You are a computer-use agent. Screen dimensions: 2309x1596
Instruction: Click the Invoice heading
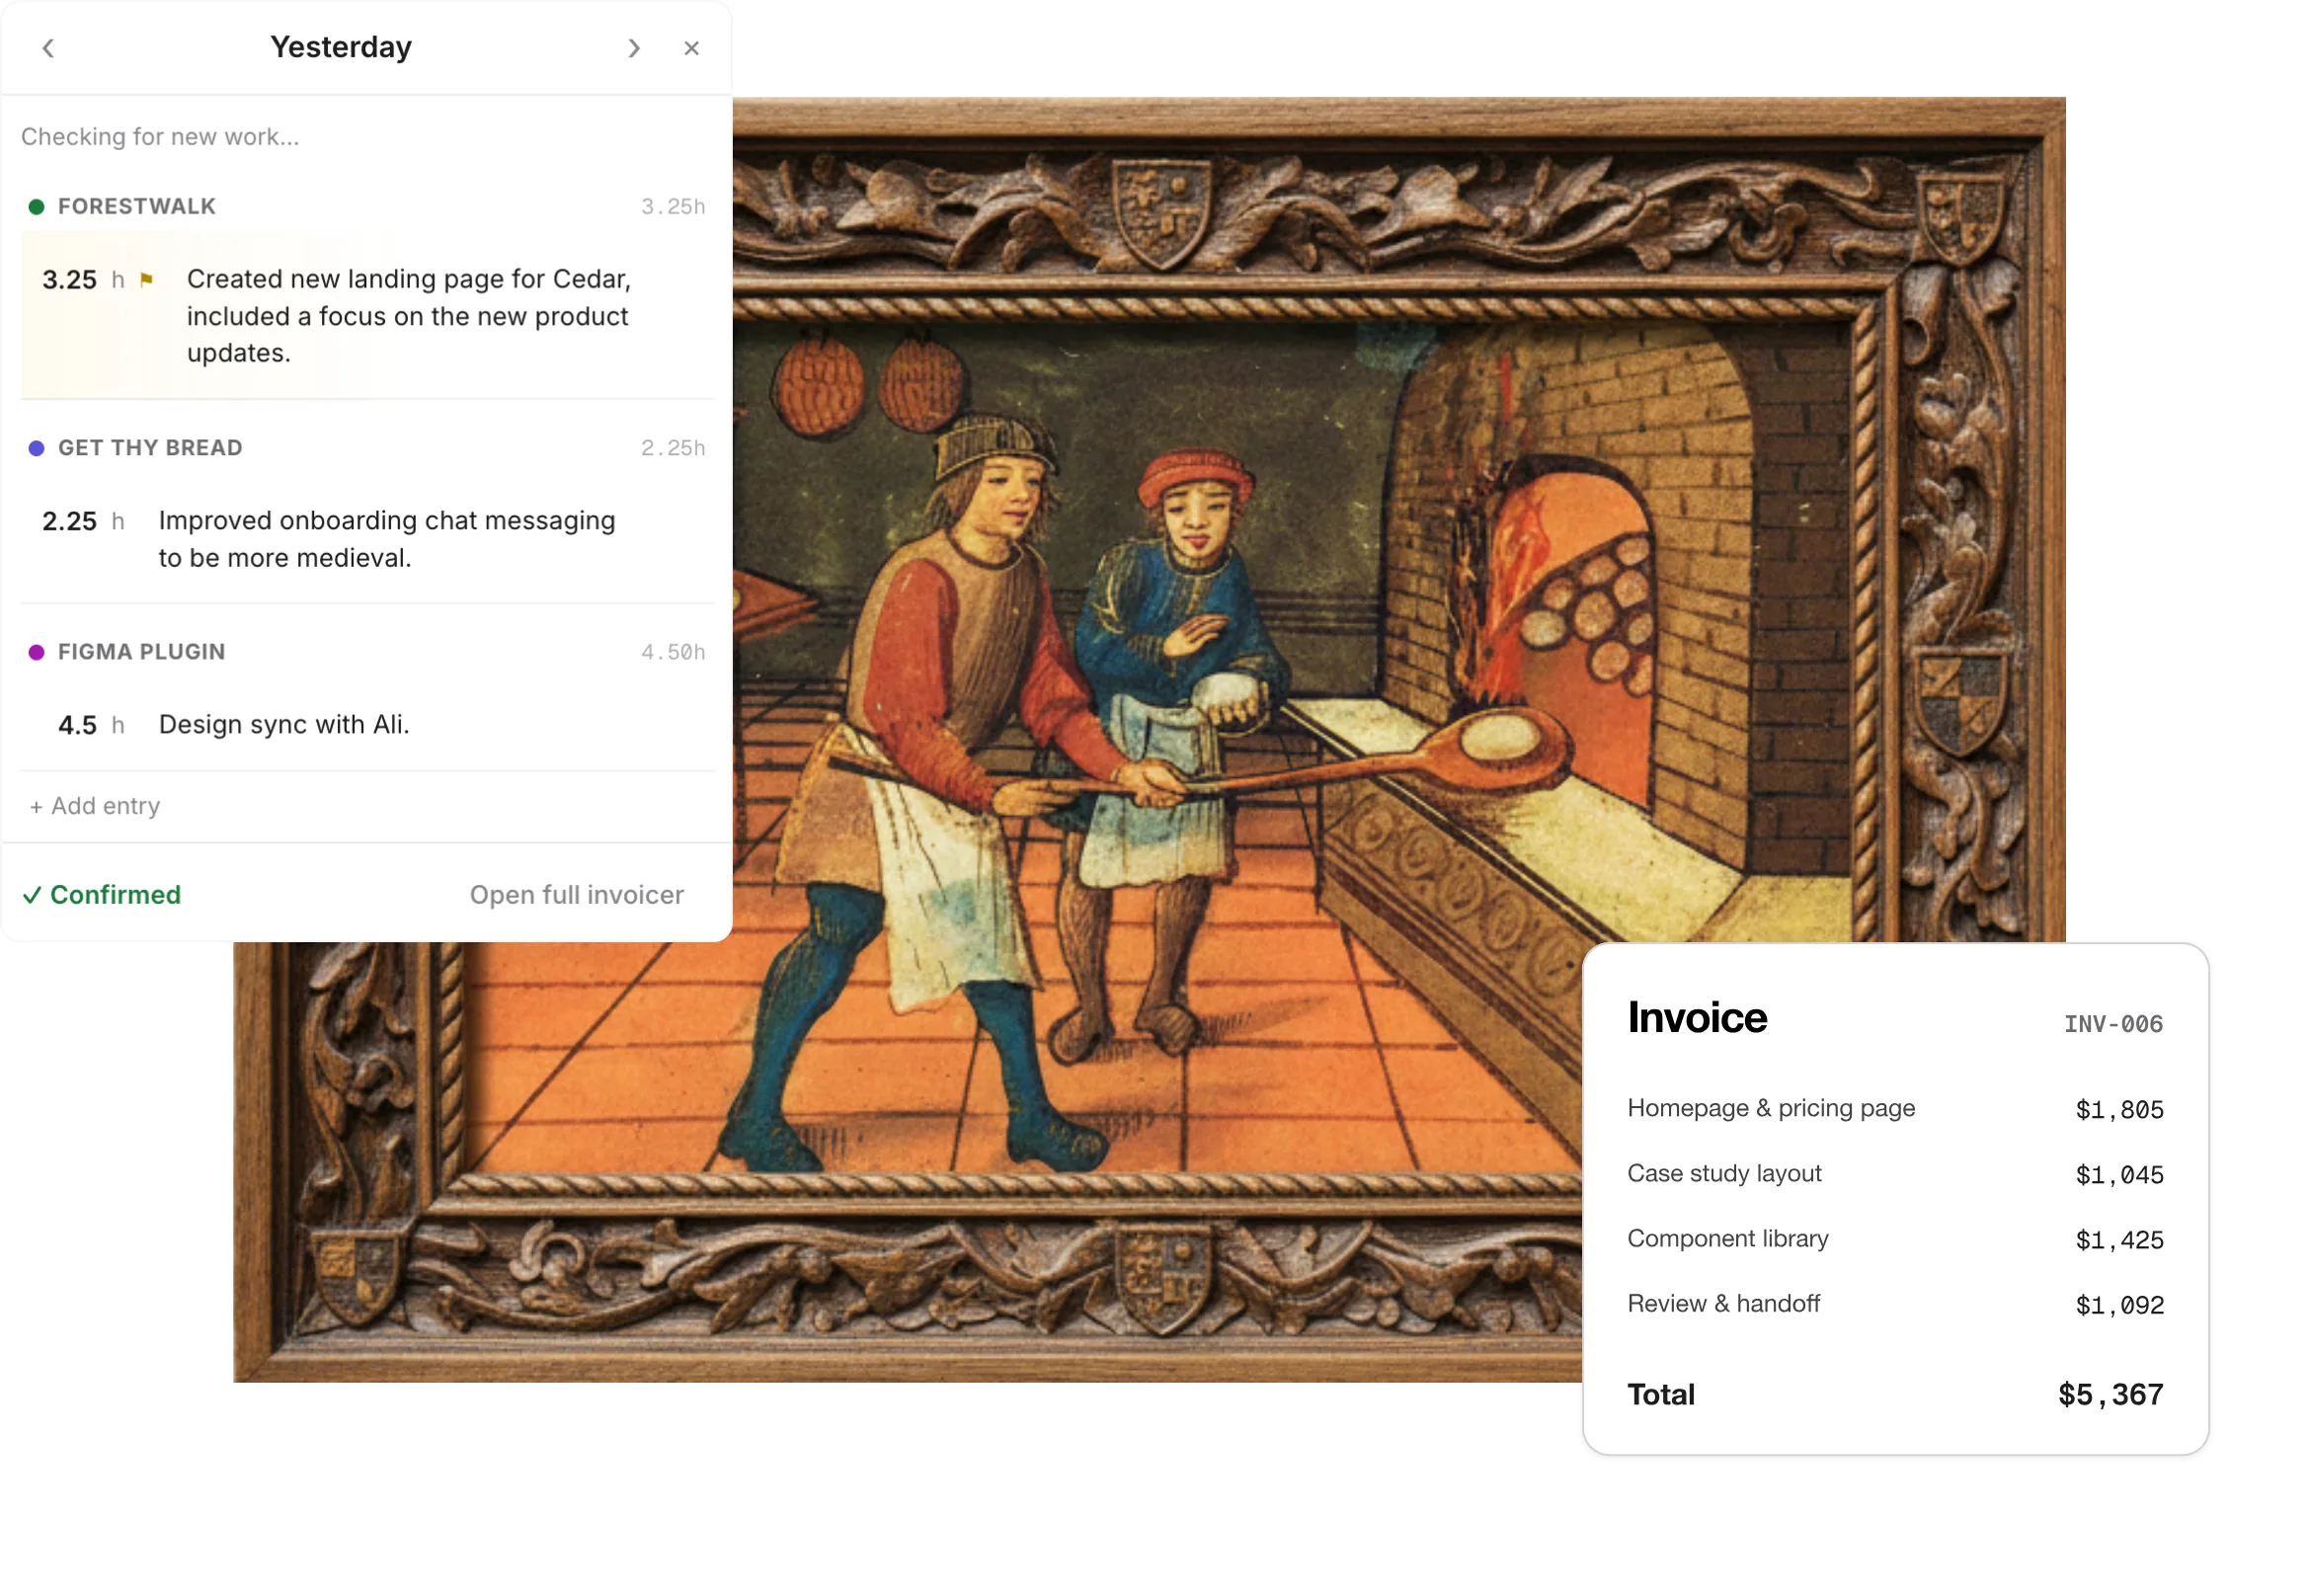click(1697, 1018)
